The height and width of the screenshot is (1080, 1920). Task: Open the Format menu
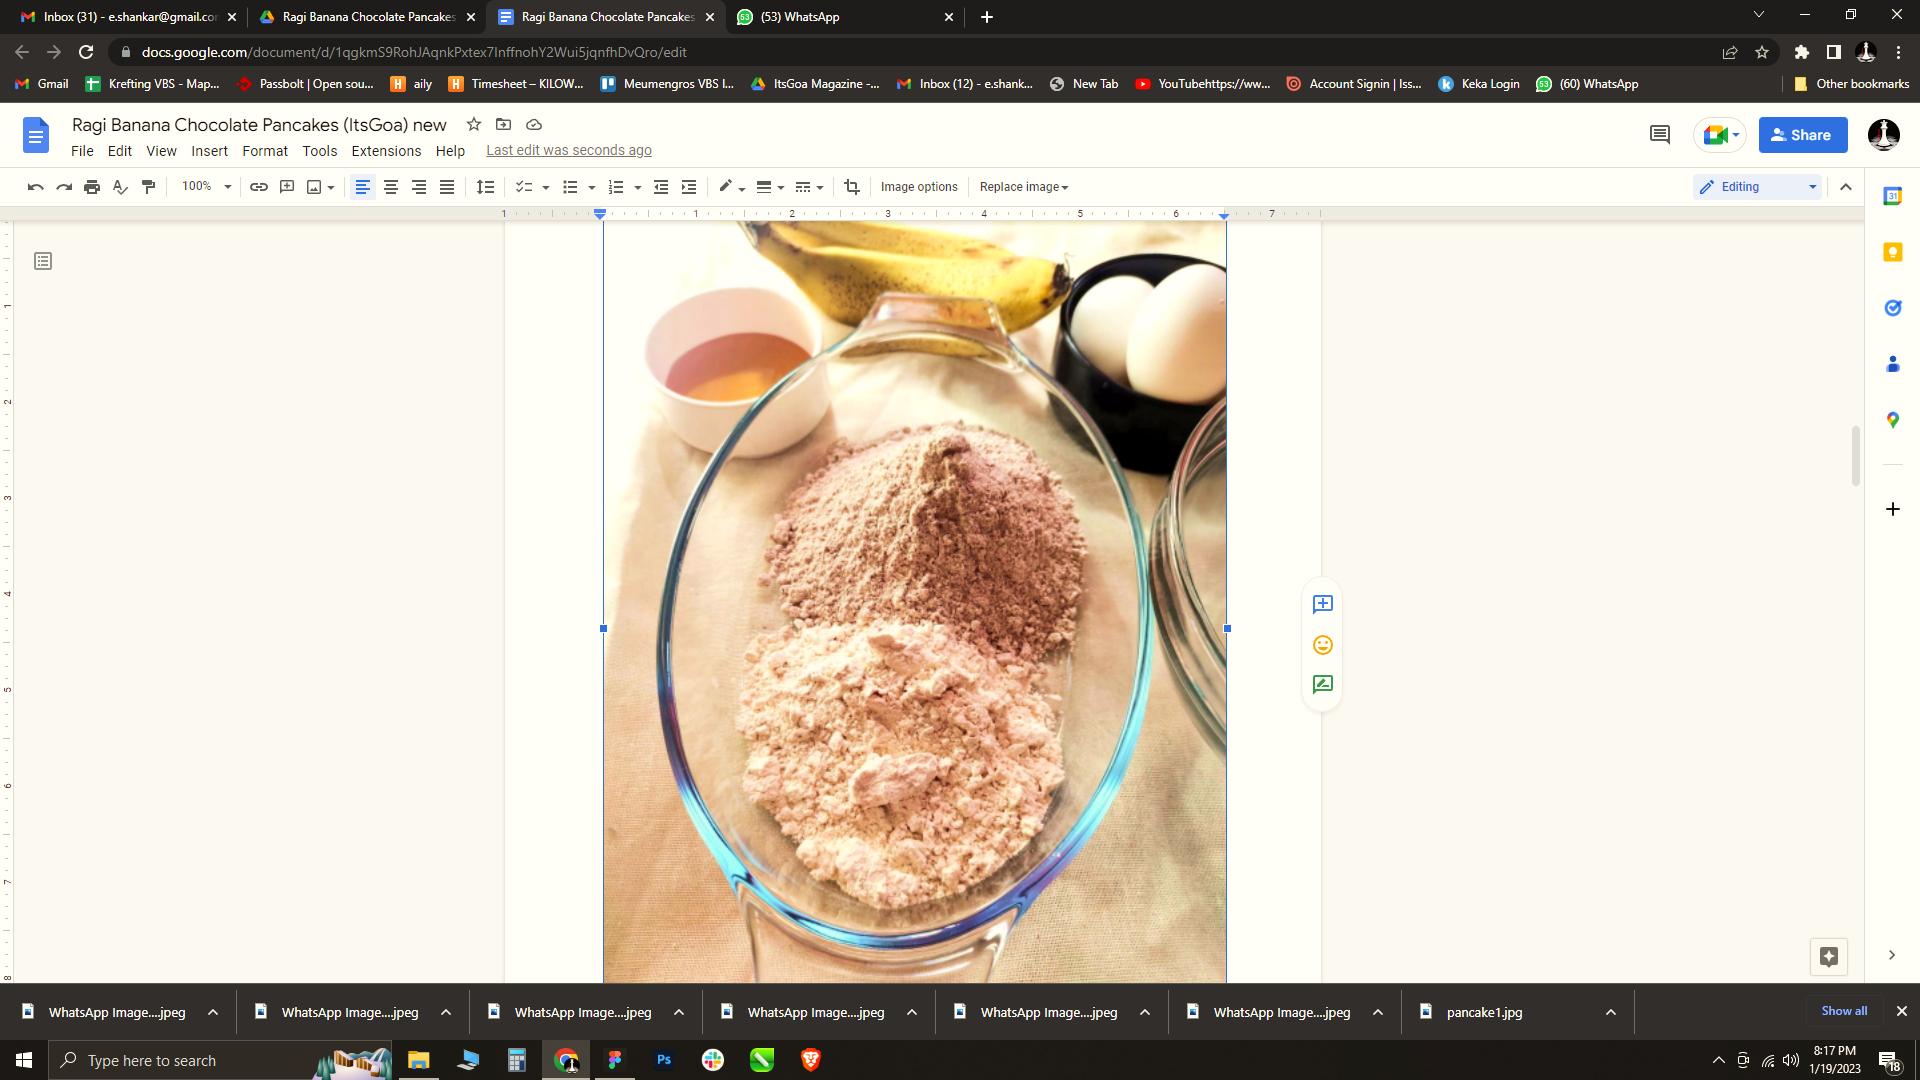264,151
